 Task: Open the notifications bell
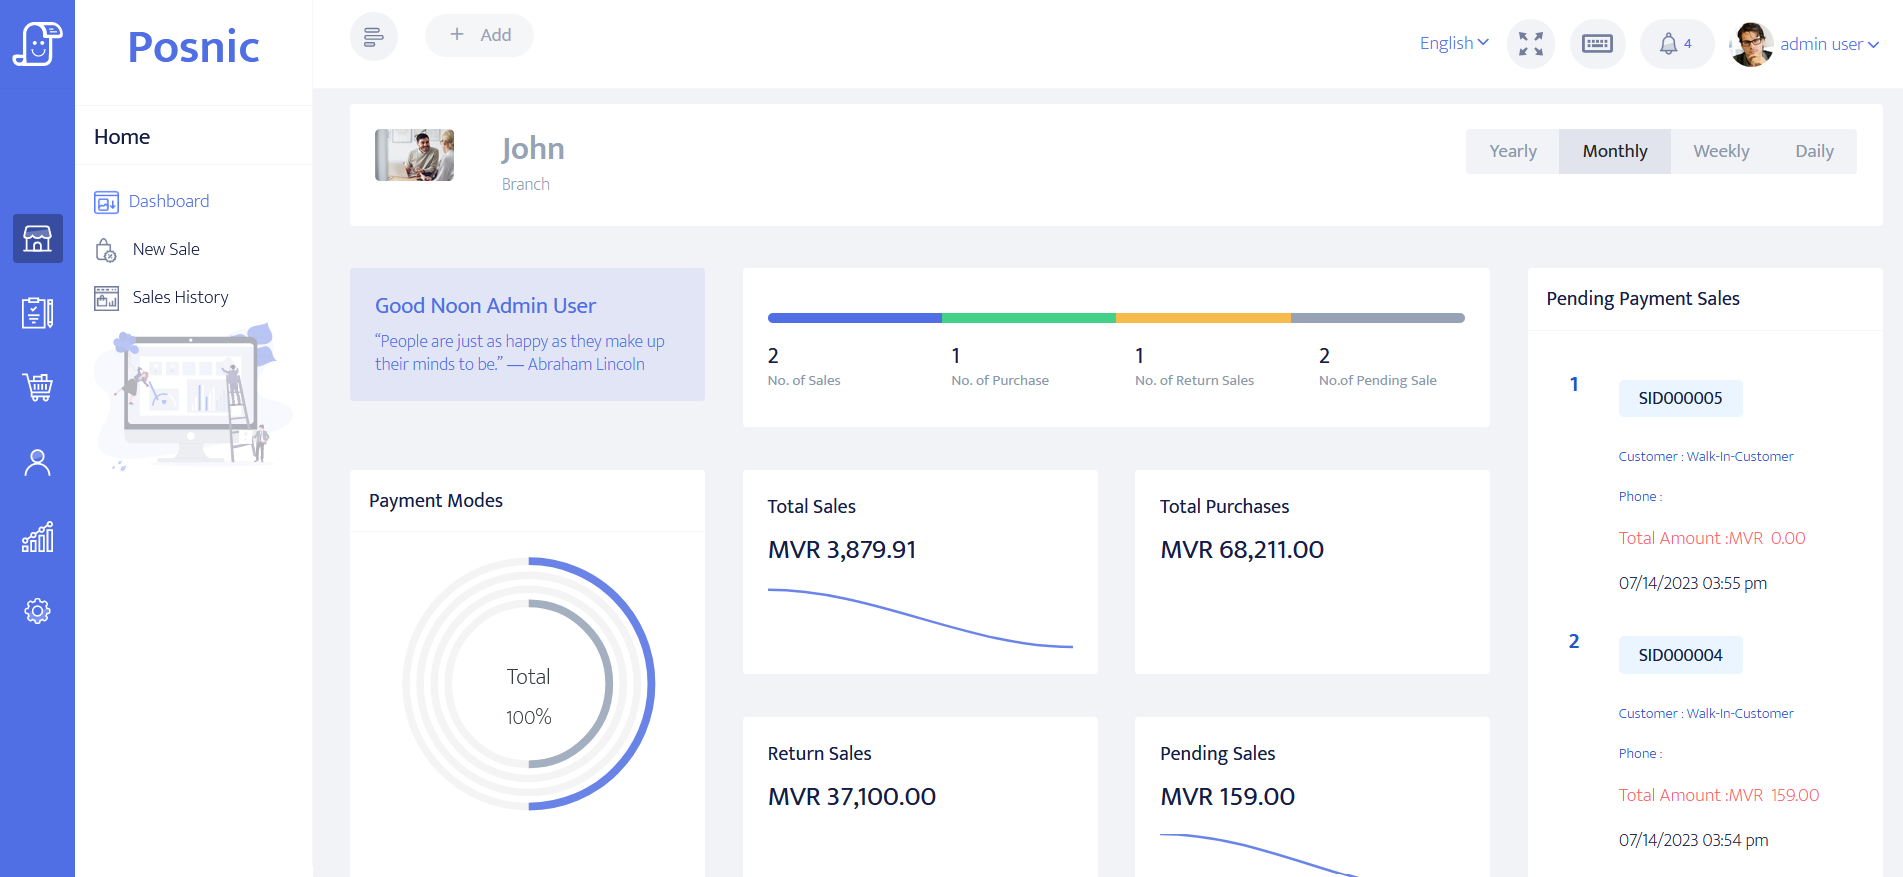tap(1675, 44)
